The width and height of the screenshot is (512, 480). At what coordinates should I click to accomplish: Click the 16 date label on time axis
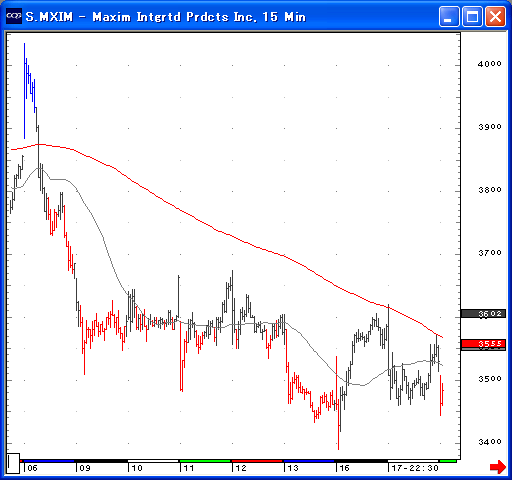click(x=344, y=468)
